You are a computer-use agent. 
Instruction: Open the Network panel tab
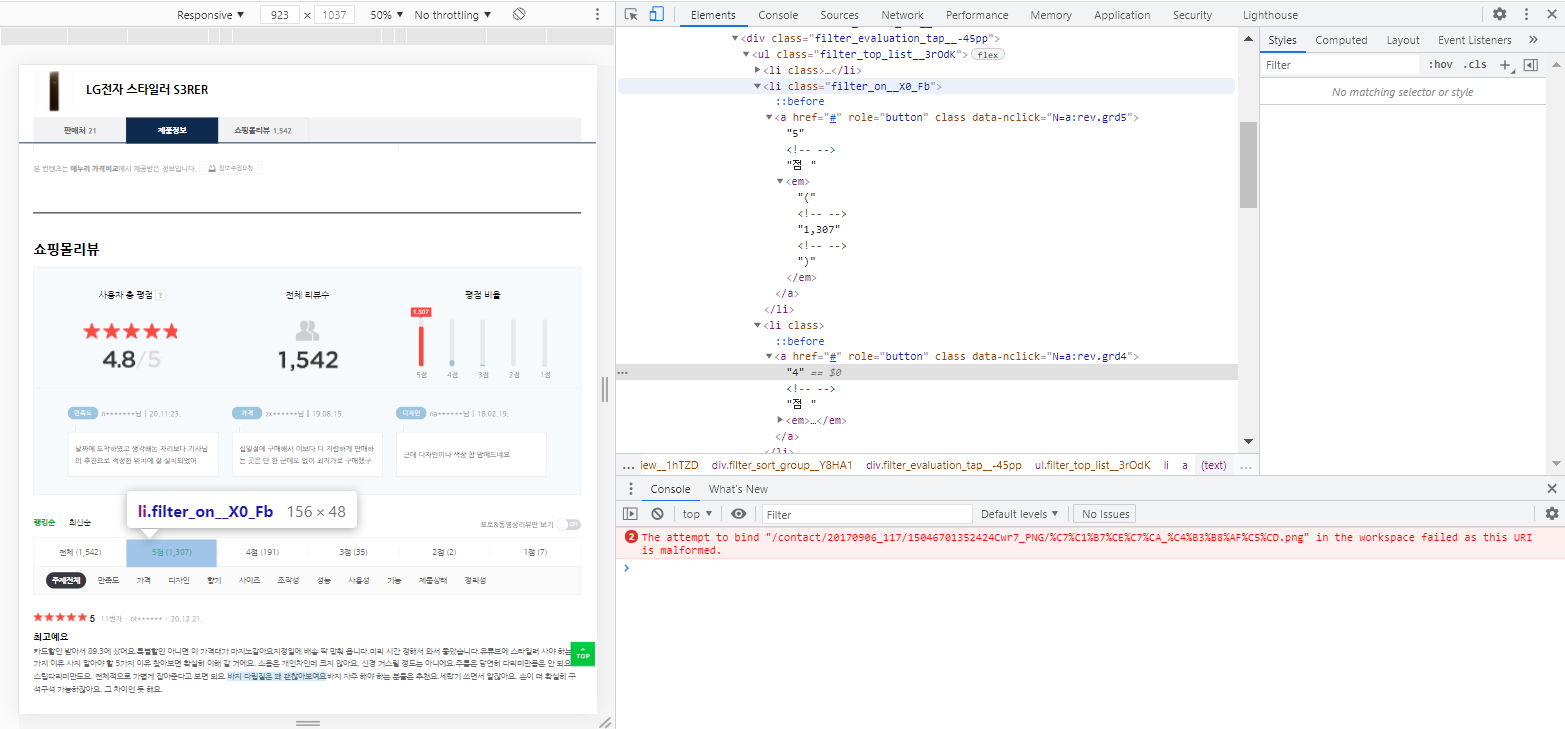point(902,15)
